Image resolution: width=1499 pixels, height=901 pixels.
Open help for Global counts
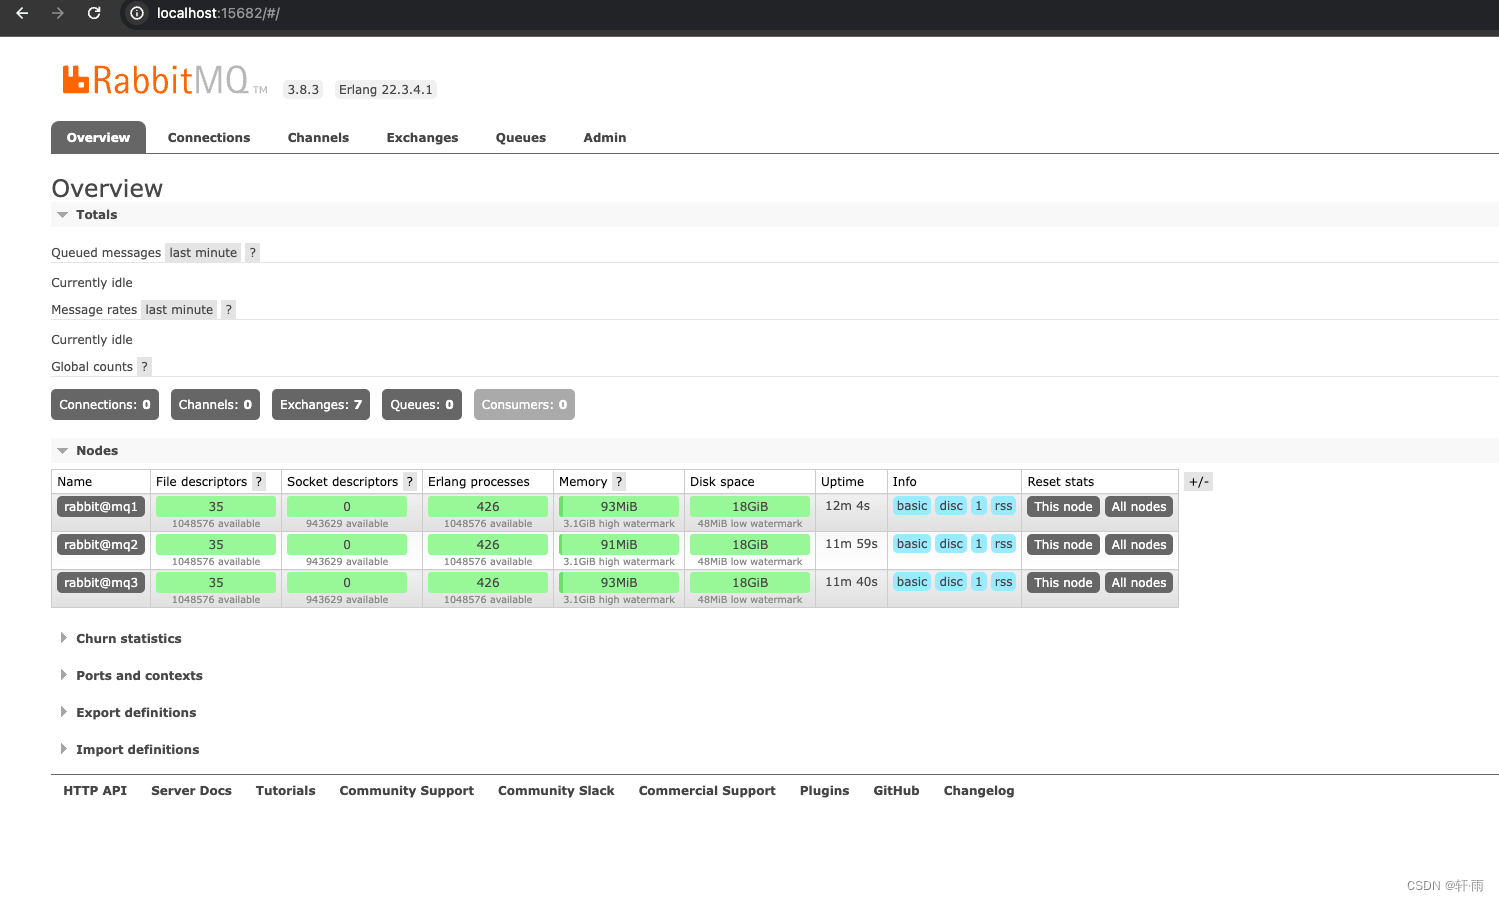(144, 367)
